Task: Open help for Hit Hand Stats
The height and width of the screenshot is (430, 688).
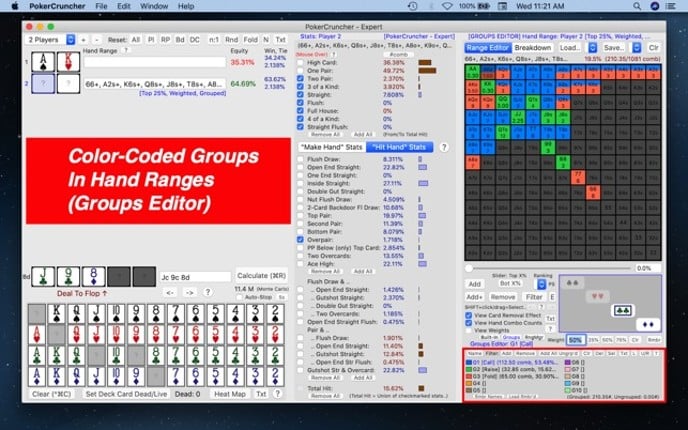Action: (x=444, y=147)
